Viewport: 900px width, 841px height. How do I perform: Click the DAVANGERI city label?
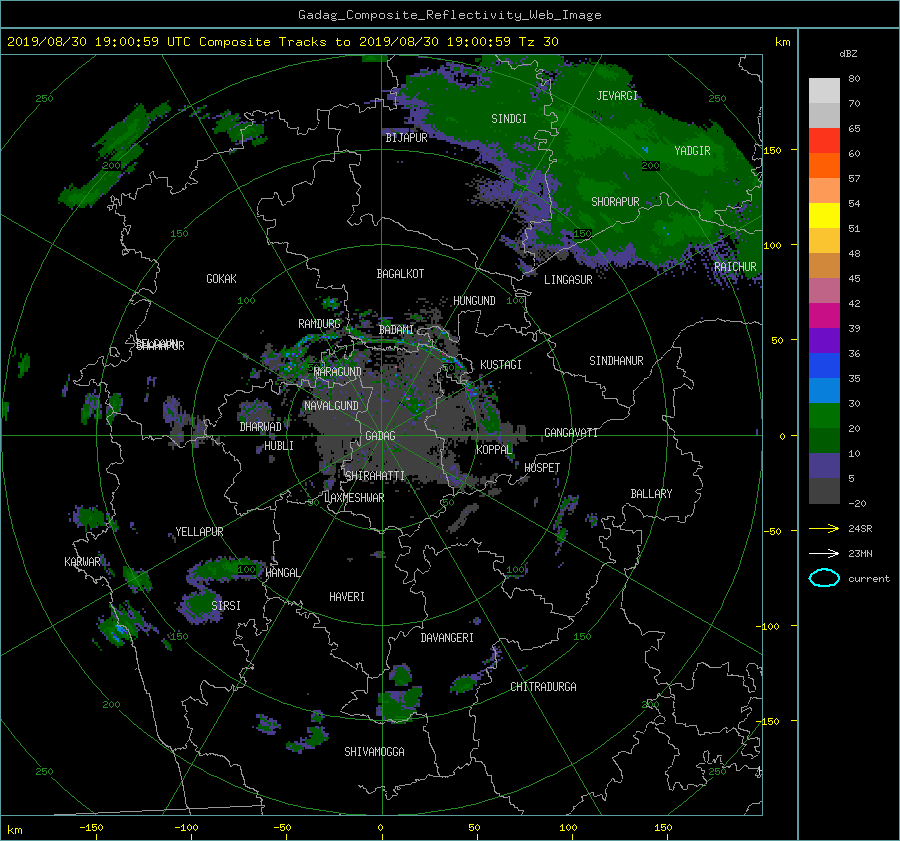point(447,638)
